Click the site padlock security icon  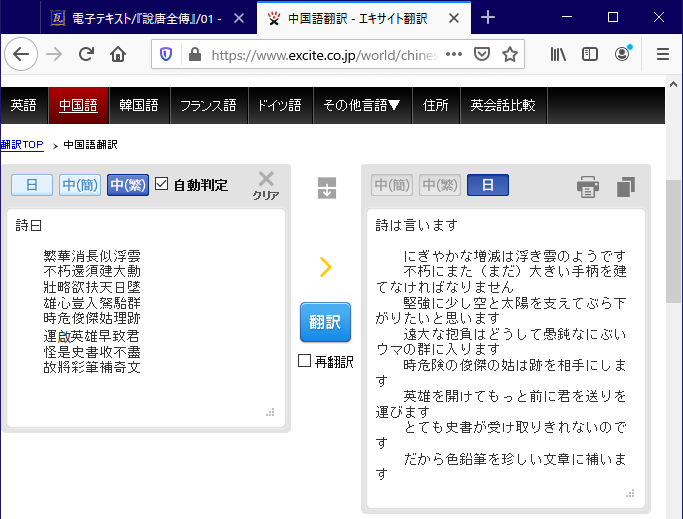tap(195, 54)
